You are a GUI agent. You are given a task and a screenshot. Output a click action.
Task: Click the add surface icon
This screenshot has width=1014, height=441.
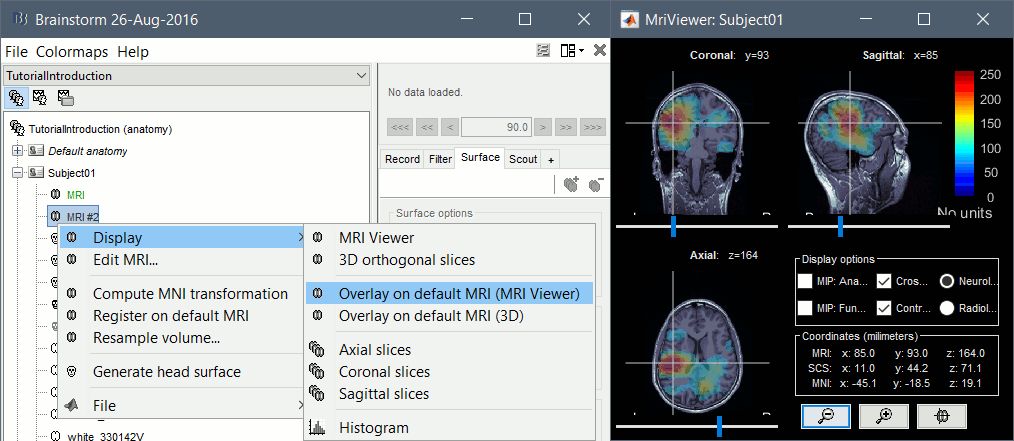(x=571, y=184)
